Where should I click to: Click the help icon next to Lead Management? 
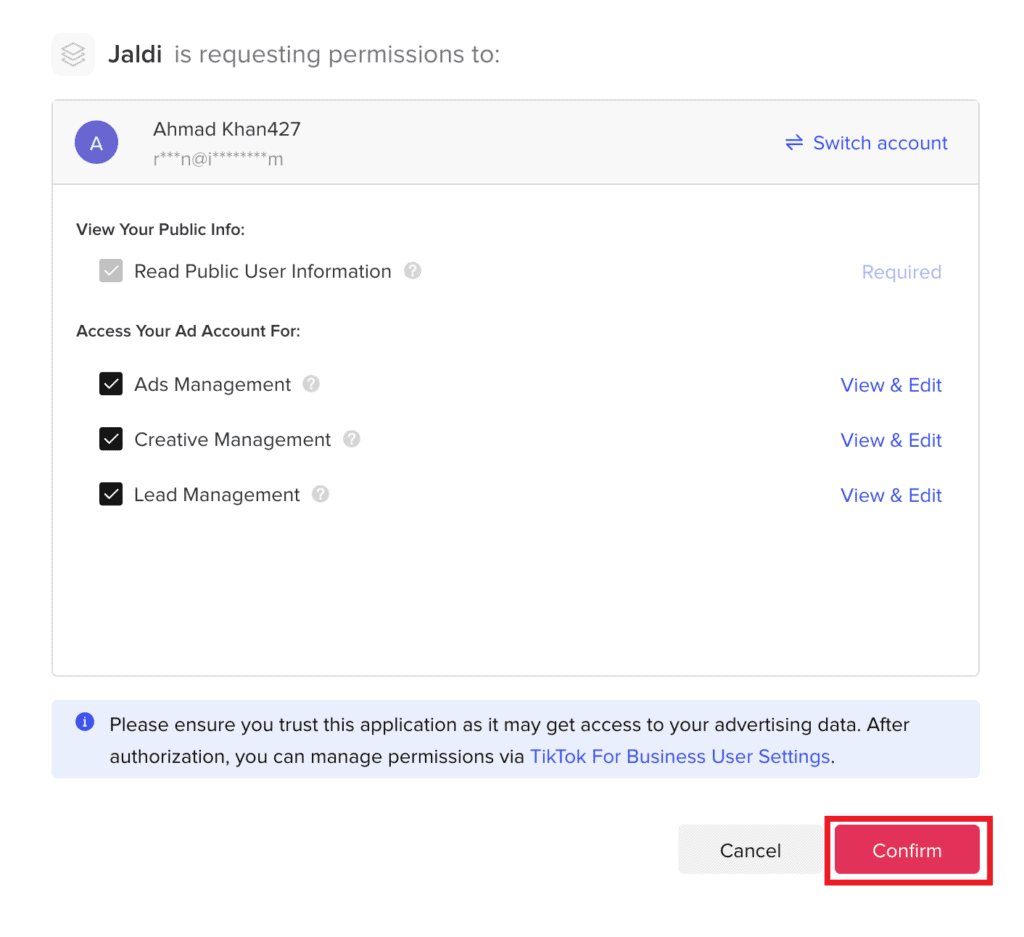pyautogui.click(x=319, y=494)
